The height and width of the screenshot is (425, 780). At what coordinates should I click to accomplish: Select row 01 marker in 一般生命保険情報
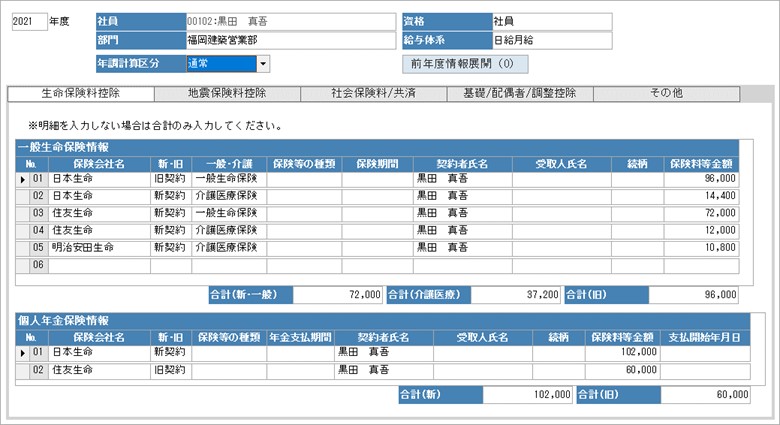click(x=22, y=179)
